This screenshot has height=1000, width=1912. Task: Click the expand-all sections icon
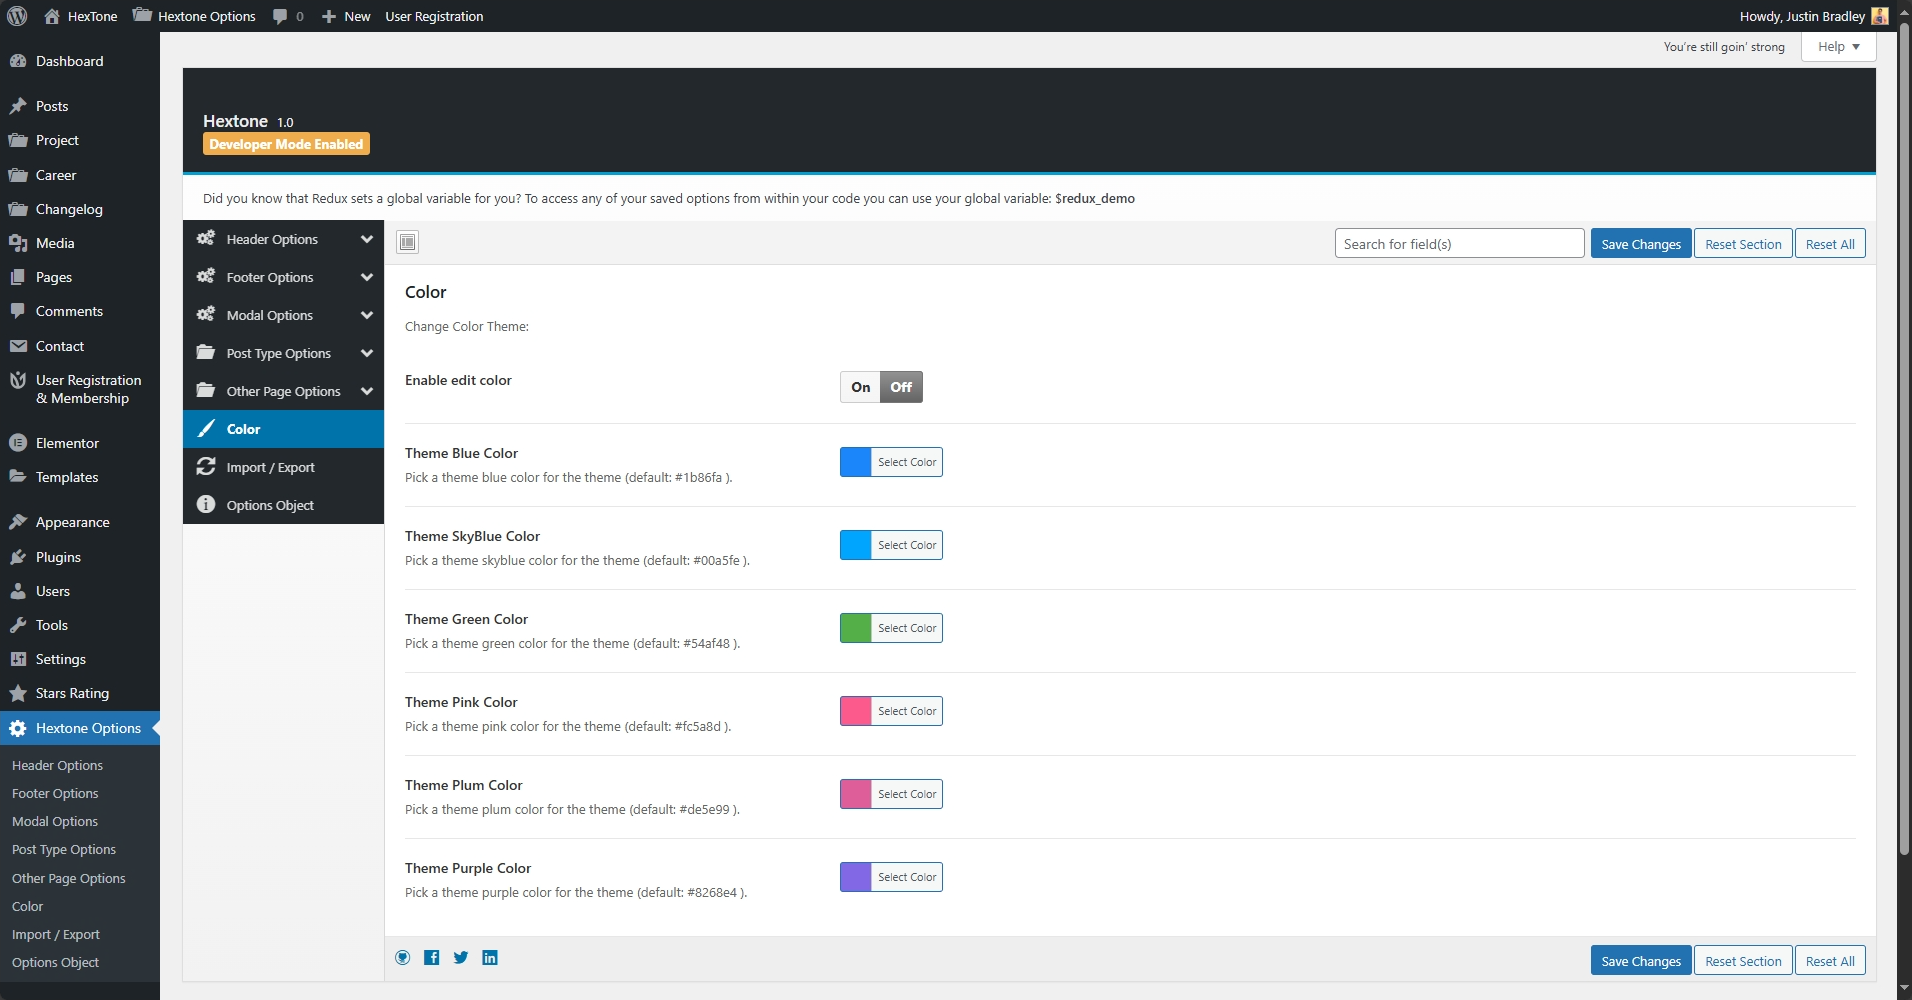click(x=407, y=242)
